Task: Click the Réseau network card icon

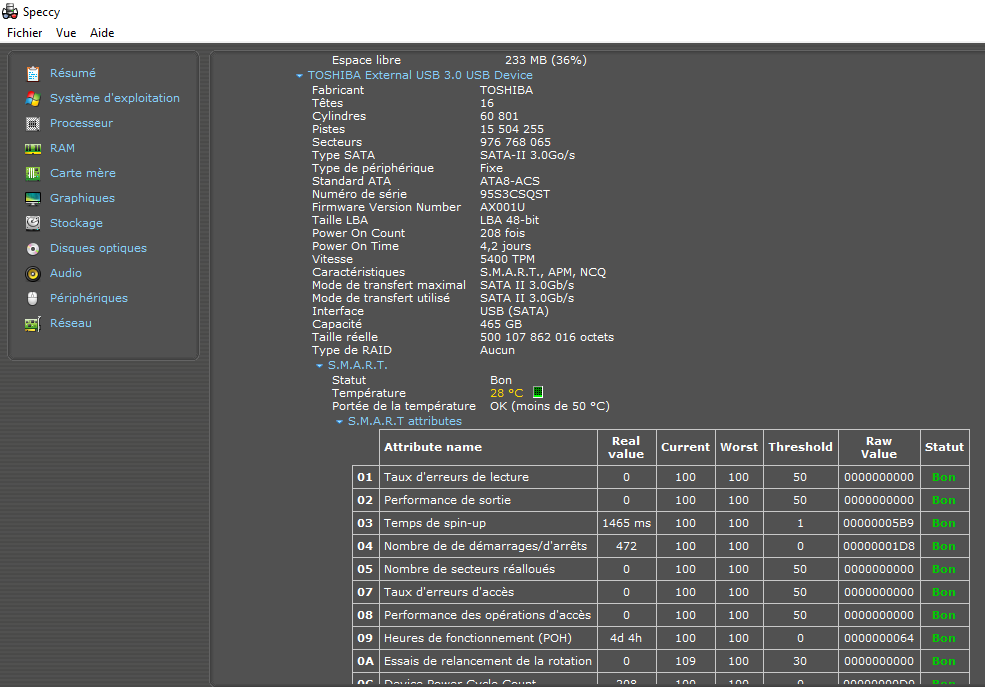Action: click(33, 323)
